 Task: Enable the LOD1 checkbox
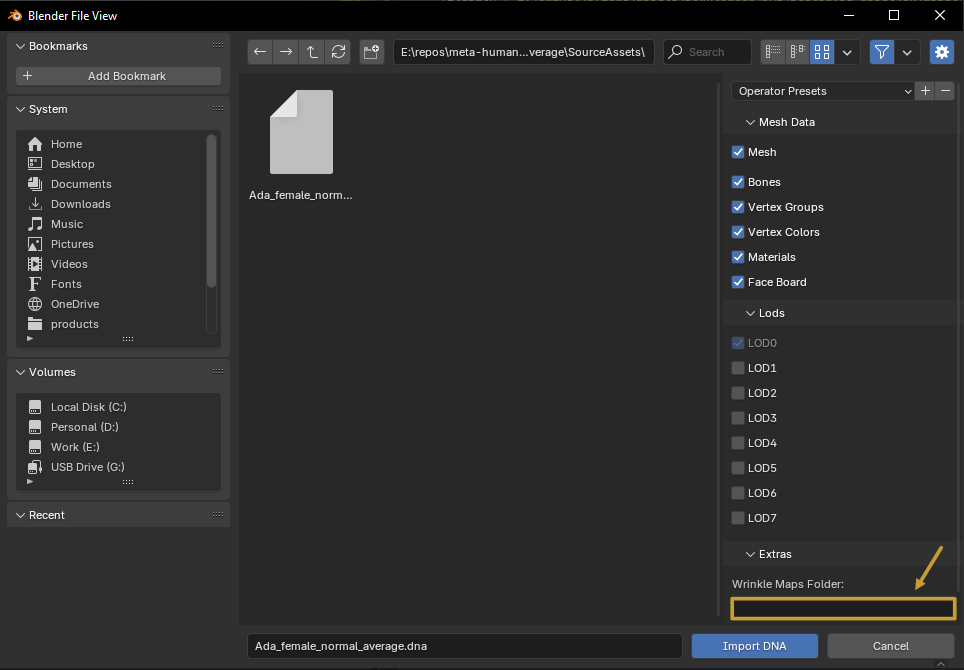[x=739, y=368]
